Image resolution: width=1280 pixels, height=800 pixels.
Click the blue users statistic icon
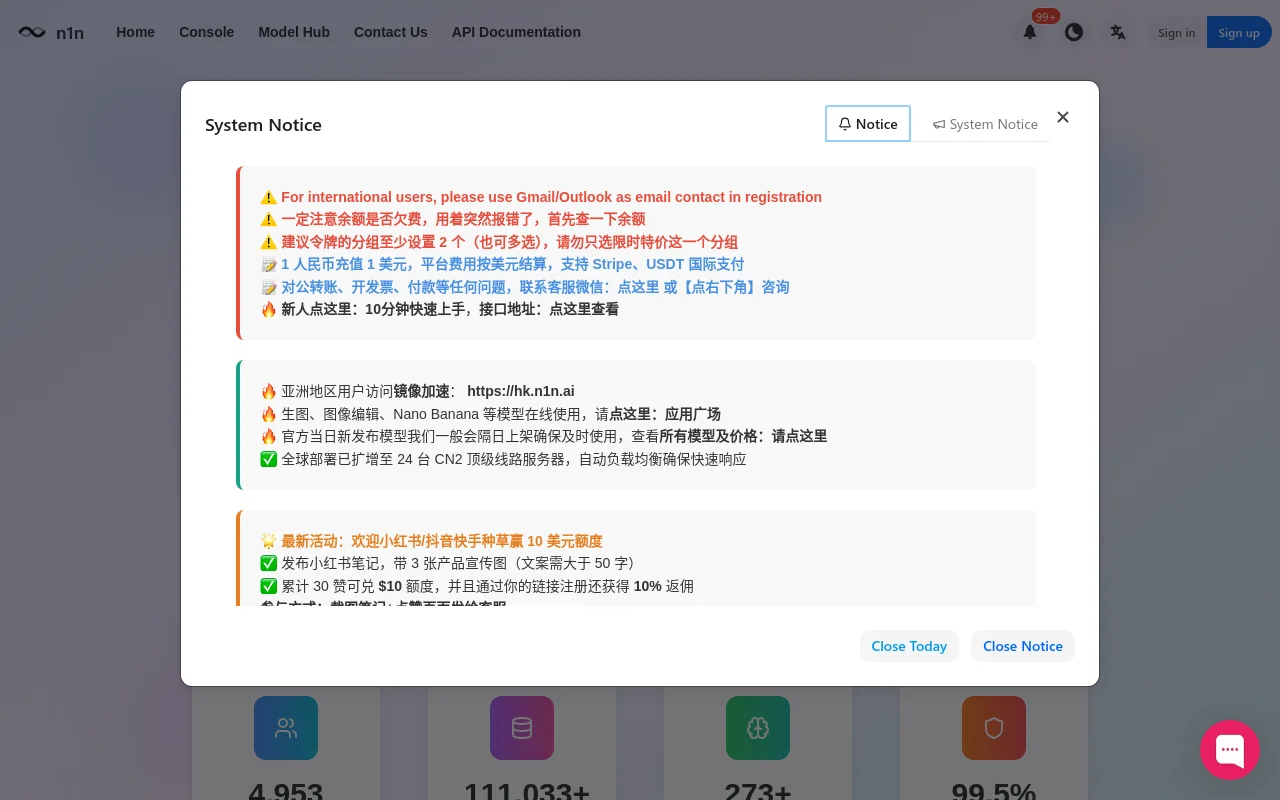286,728
